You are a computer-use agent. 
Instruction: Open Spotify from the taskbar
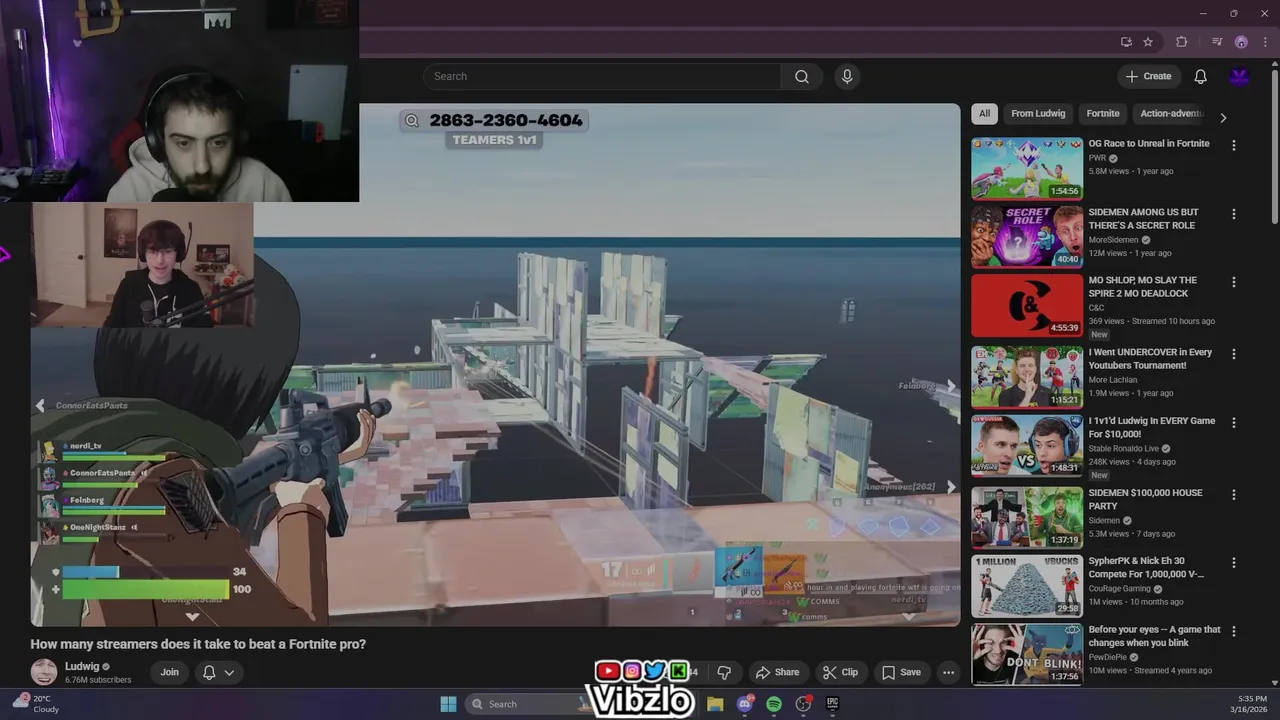[x=774, y=704]
